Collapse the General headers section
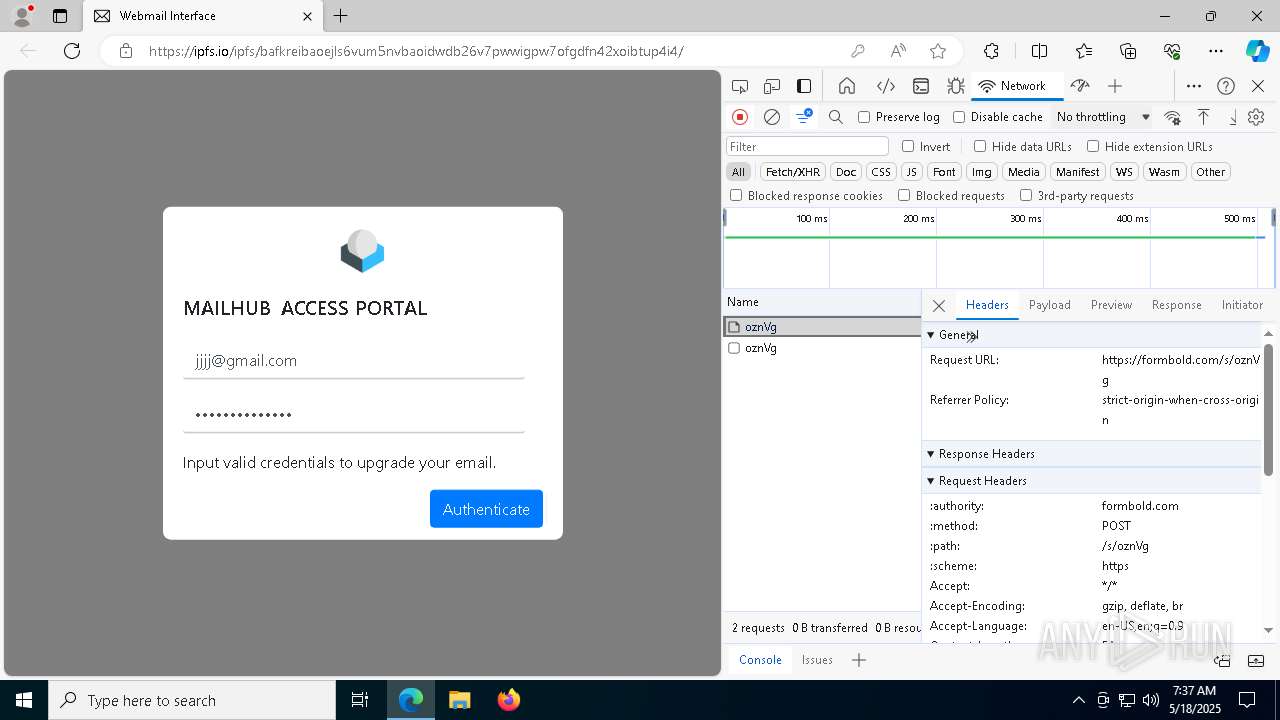The height and width of the screenshot is (720, 1280). pyautogui.click(x=1091, y=335)
